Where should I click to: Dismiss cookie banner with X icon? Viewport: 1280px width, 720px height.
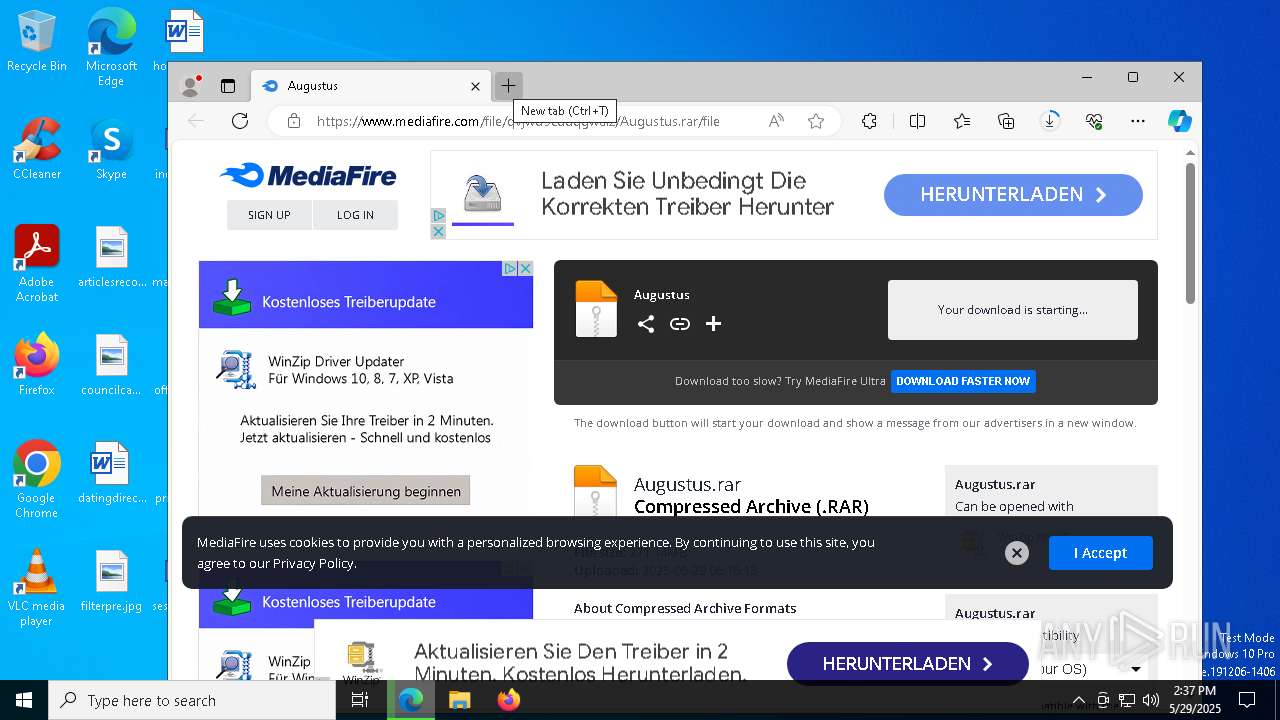coord(1017,553)
